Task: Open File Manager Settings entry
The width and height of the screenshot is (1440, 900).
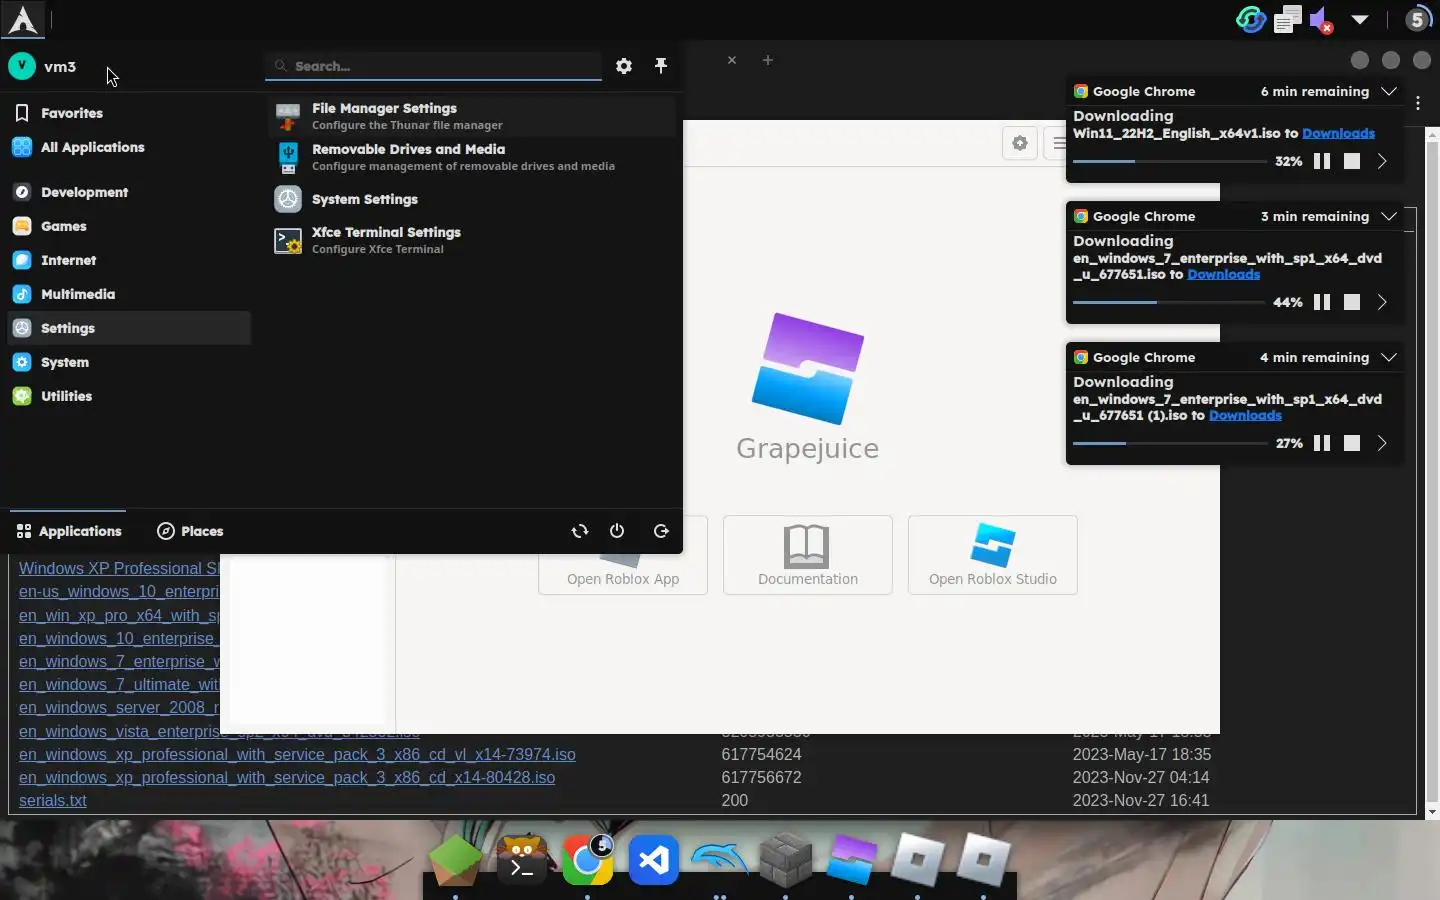Action: 473,116
